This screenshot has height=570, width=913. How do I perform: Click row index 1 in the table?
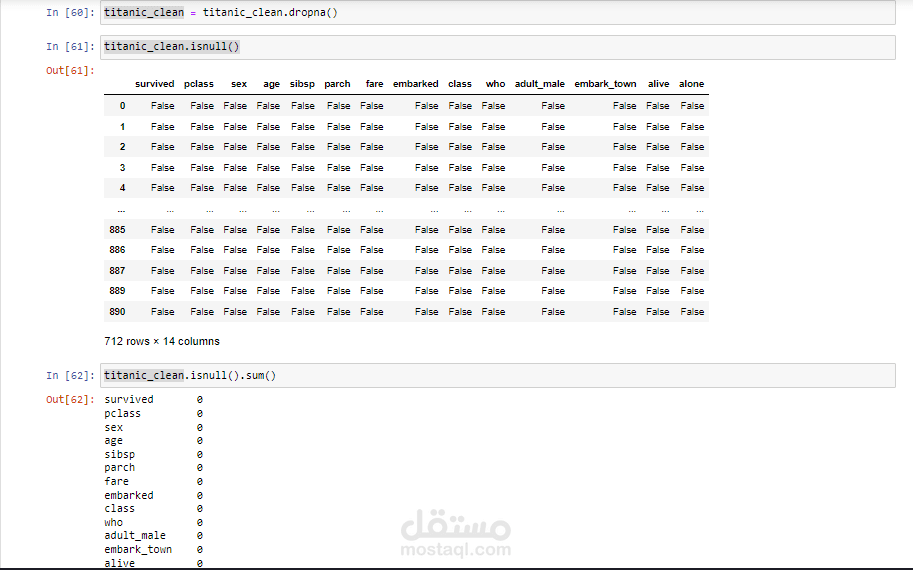(x=122, y=127)
